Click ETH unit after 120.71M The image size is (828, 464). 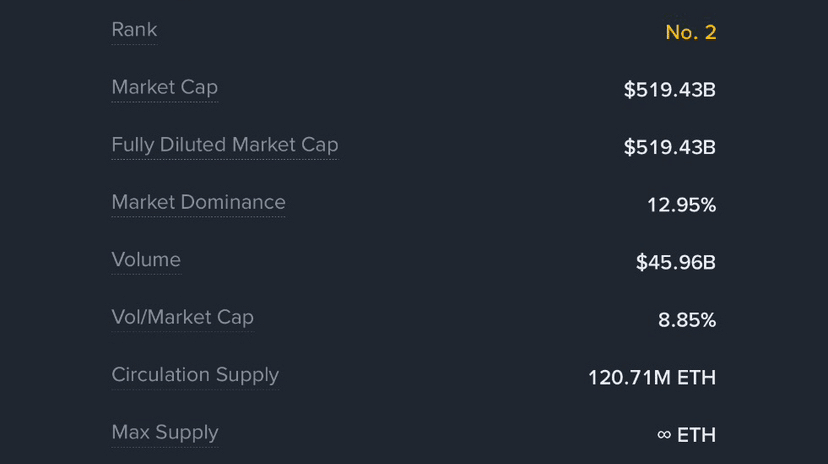pos(696,378)
